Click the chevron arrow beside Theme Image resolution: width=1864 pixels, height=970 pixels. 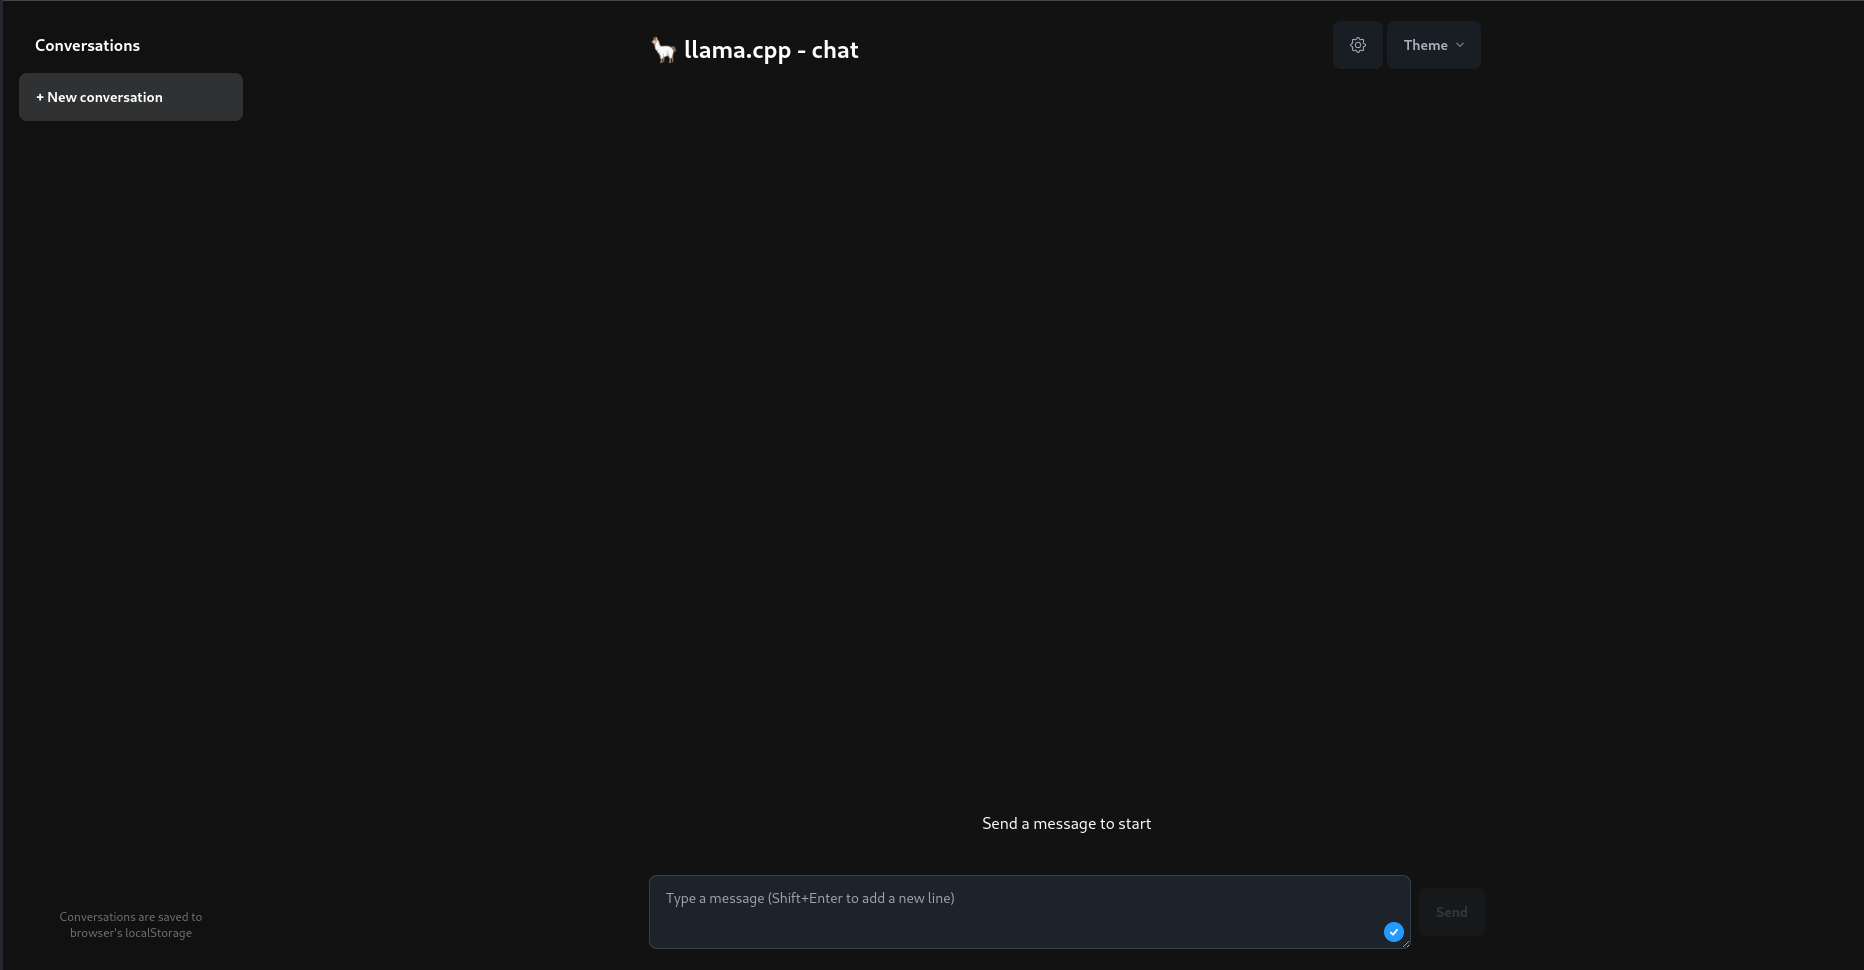click(x=1460, y=45)
